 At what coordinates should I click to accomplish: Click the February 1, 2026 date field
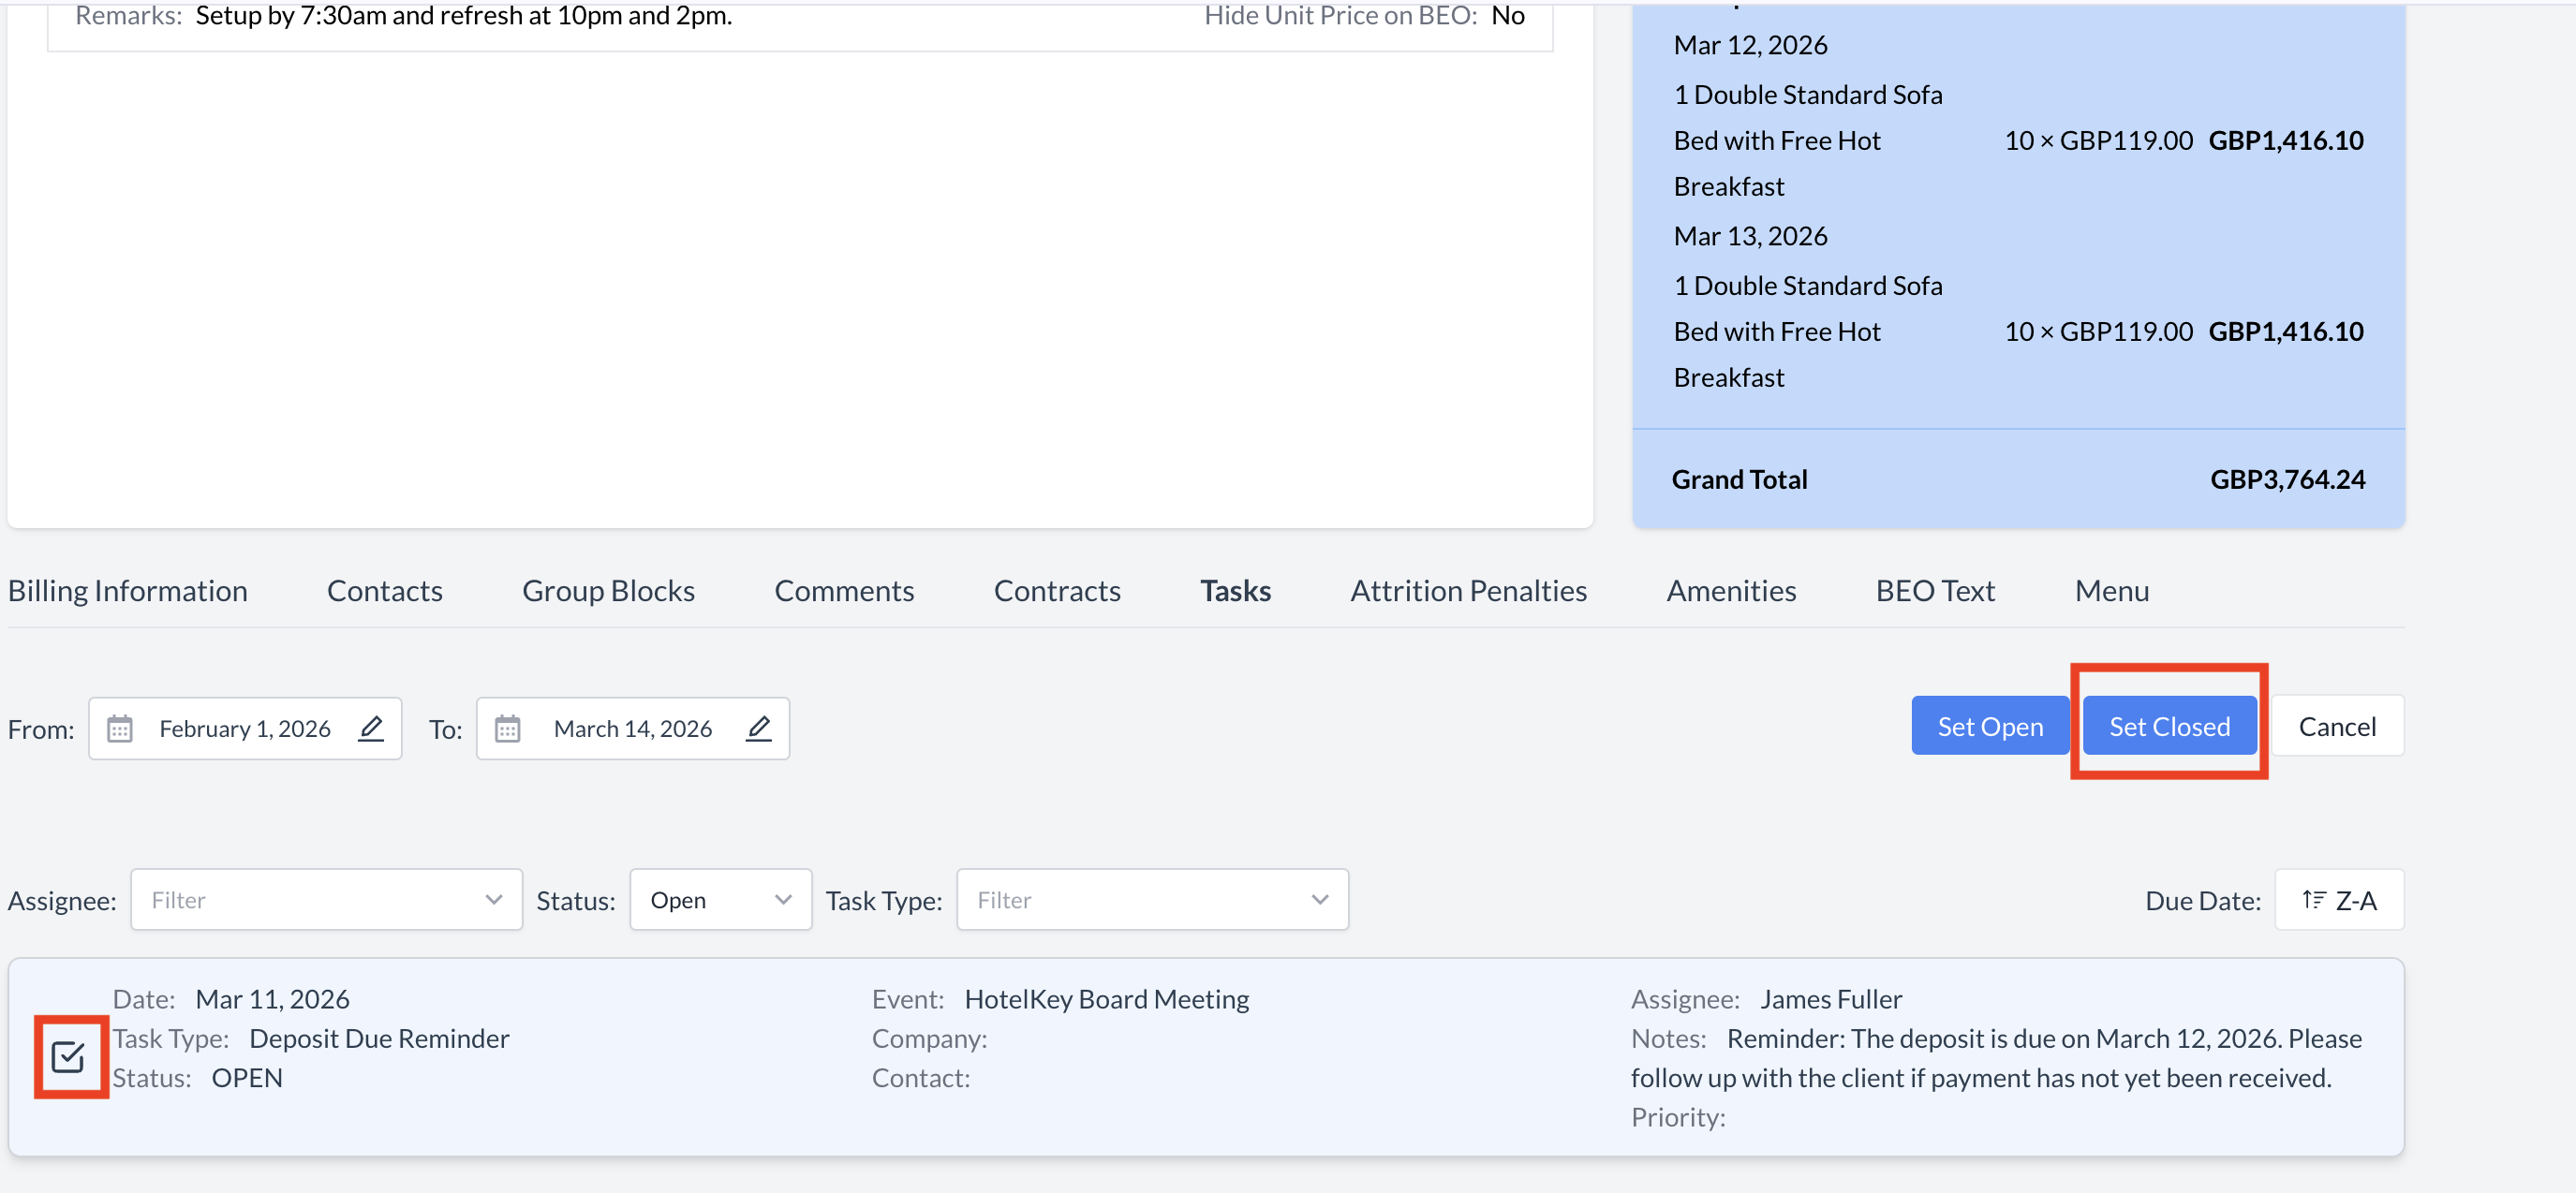pos(244,729)
